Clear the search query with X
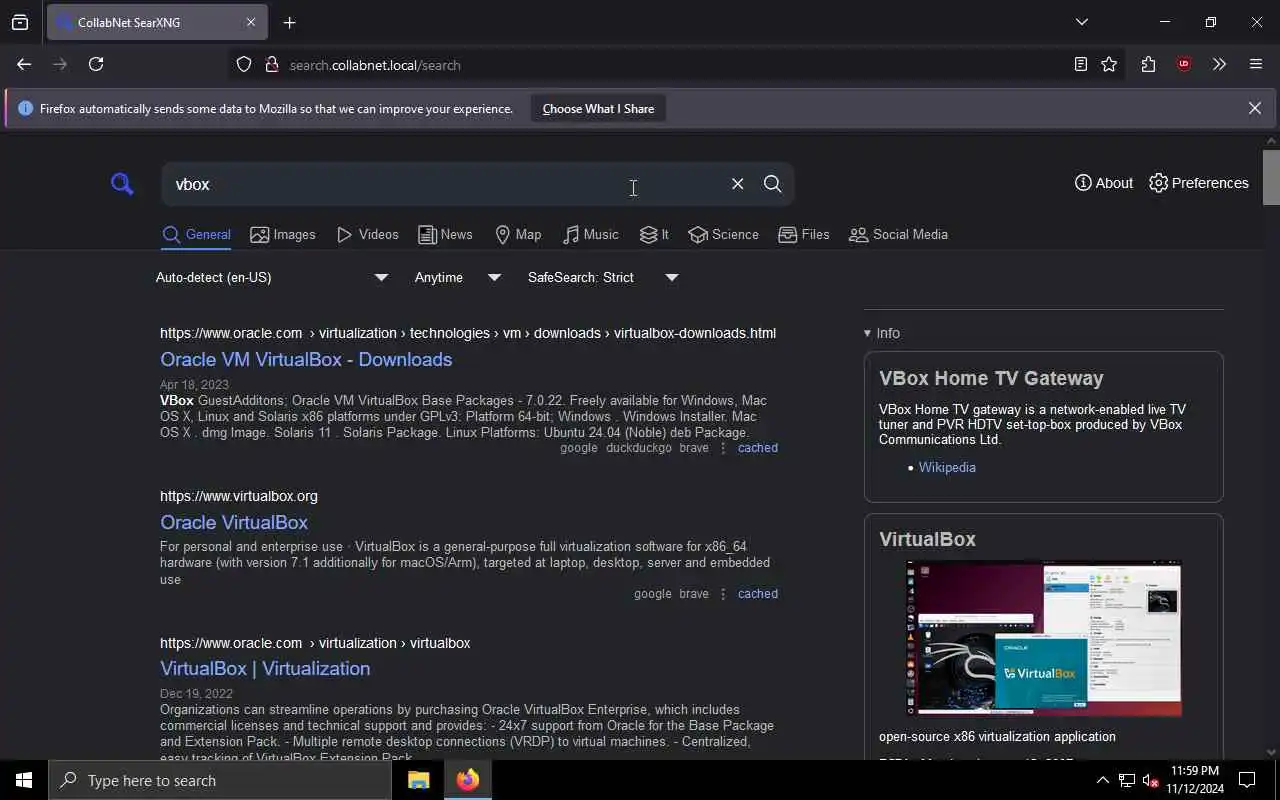Viewport: 1280px width, 800px height. pyautogui.click(x=737, y=184)
